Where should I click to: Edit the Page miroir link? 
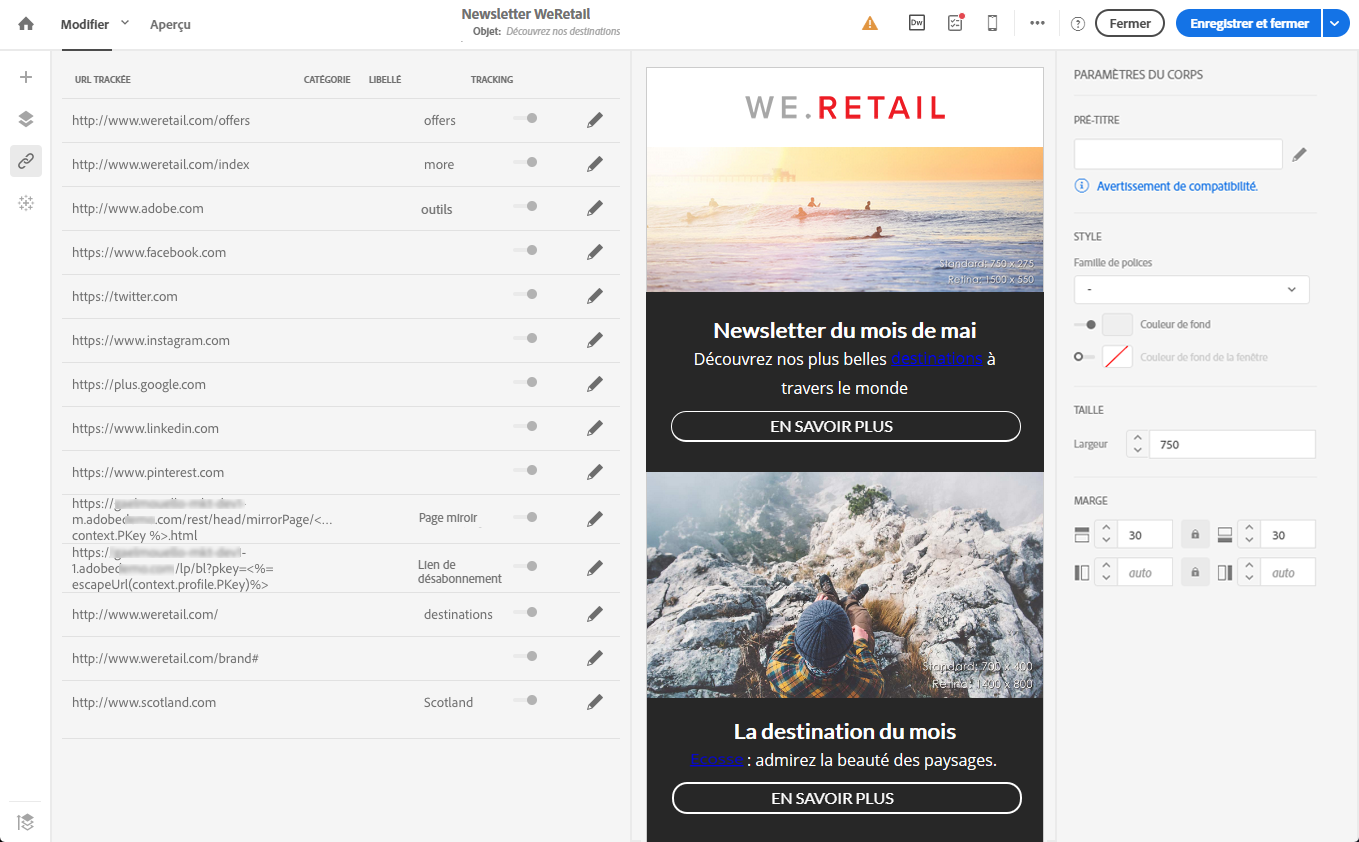pyautogui.click(x=595, y=519)
